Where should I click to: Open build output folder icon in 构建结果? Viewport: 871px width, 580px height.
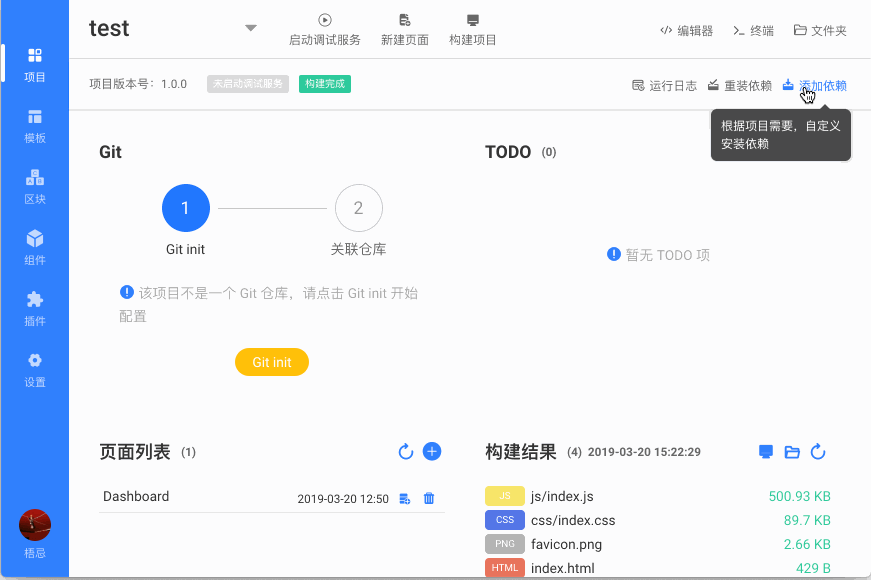pos(792,452)
